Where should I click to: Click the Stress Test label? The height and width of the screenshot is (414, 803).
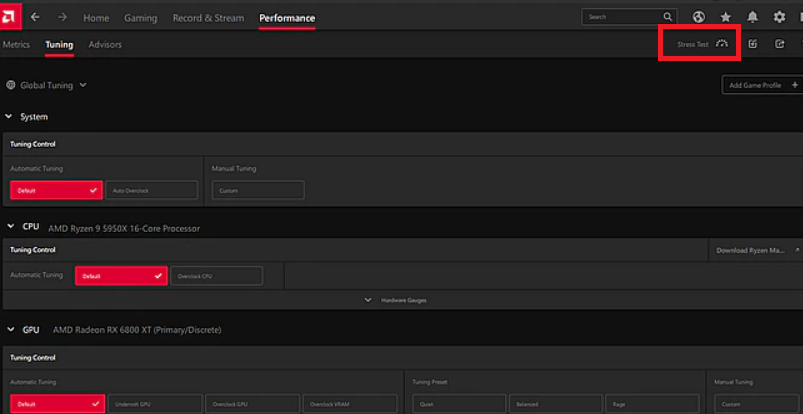(693, 45)
